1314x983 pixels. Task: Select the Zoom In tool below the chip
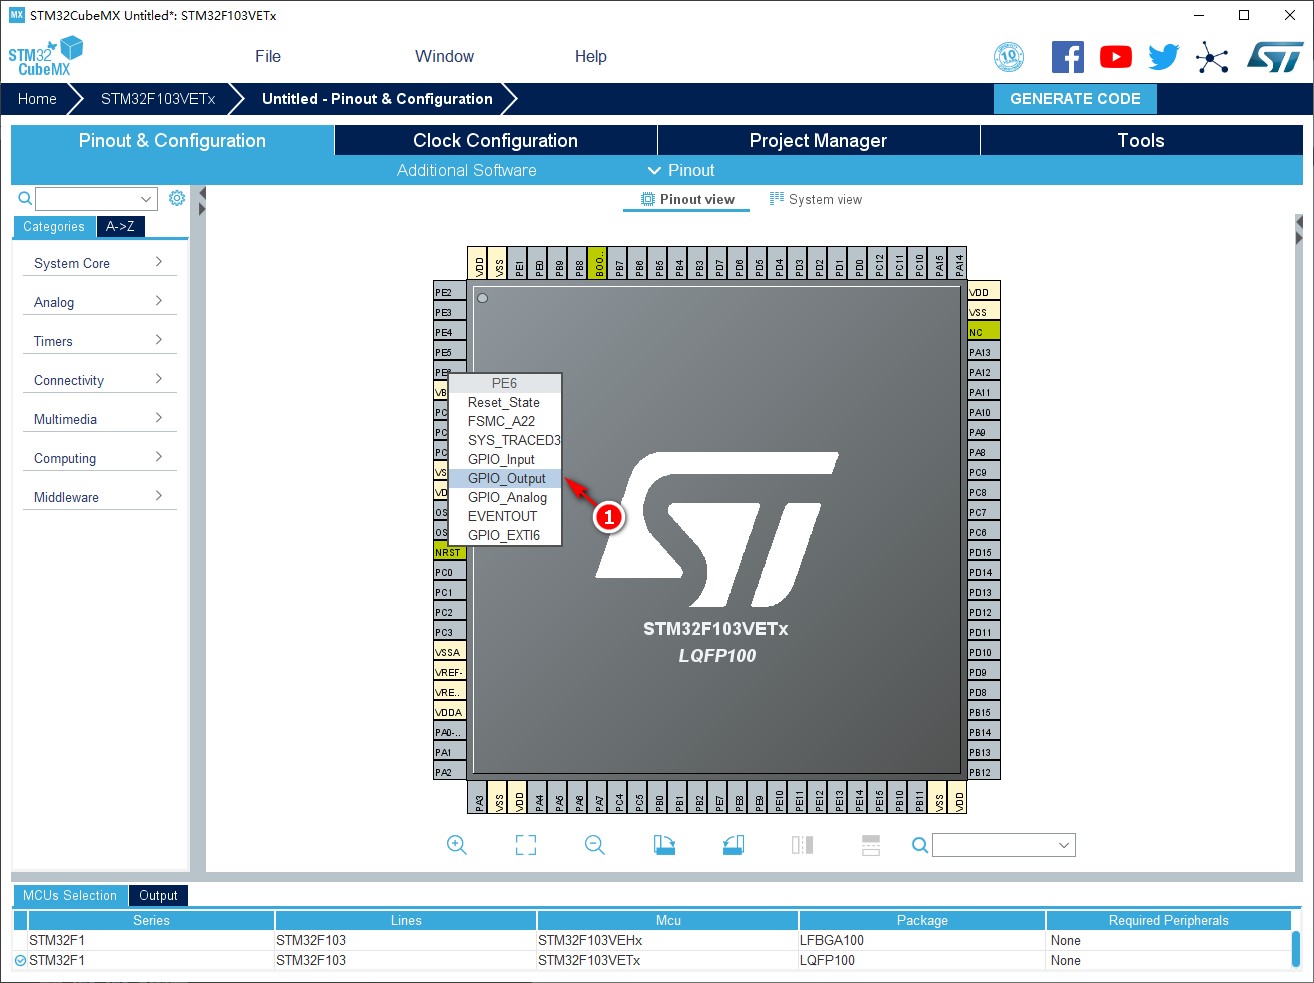click(x=457, y=845)
